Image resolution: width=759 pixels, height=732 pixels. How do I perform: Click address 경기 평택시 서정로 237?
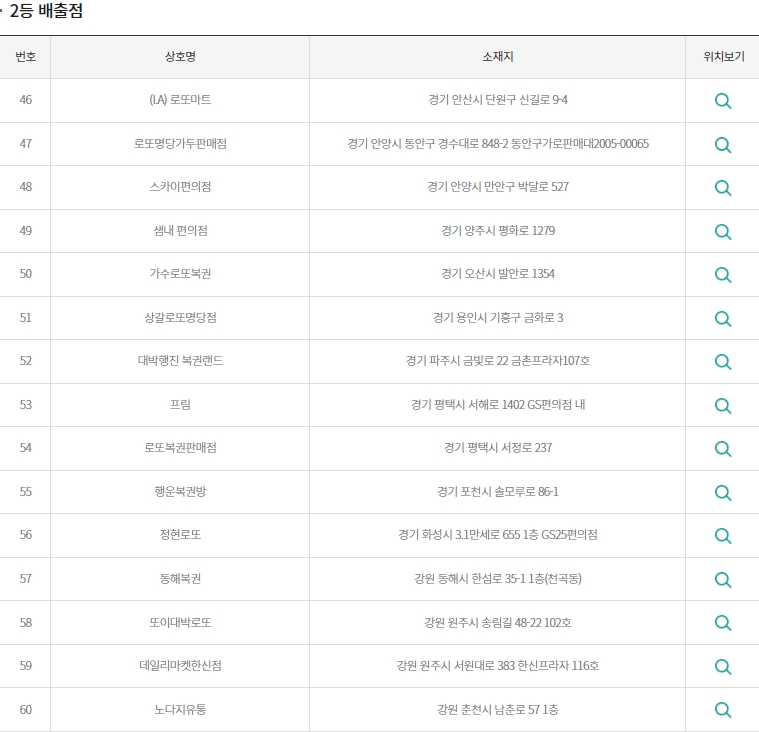click(x=498, y=448)
